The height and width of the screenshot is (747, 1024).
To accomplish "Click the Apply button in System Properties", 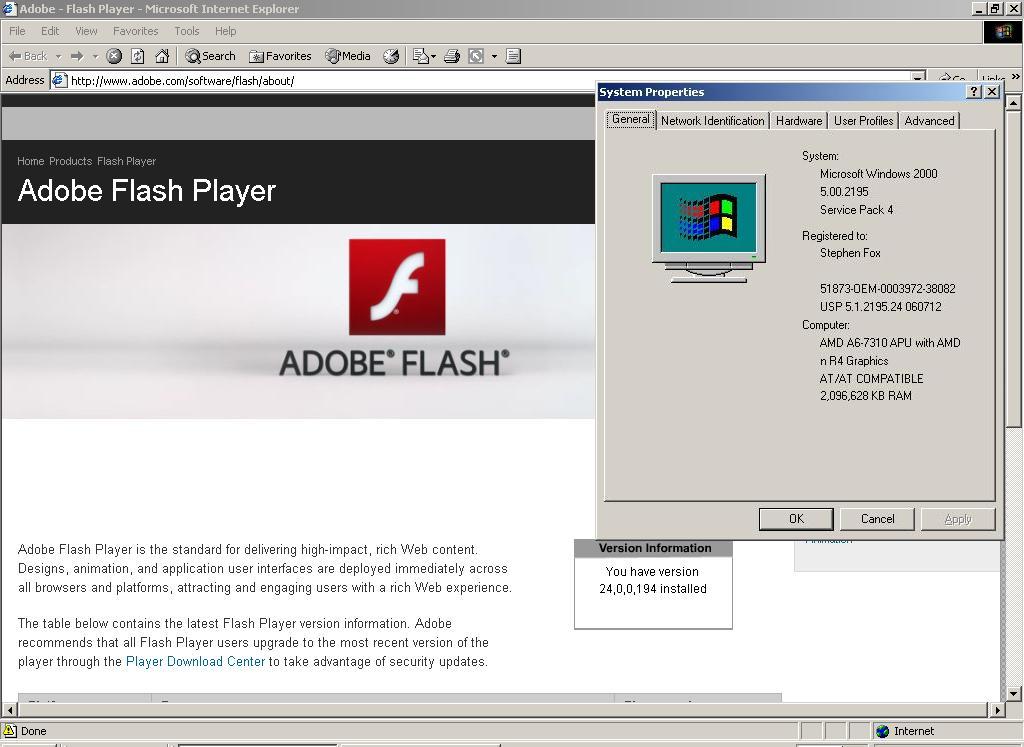I will pyautogui.click(x=958, y=519).
